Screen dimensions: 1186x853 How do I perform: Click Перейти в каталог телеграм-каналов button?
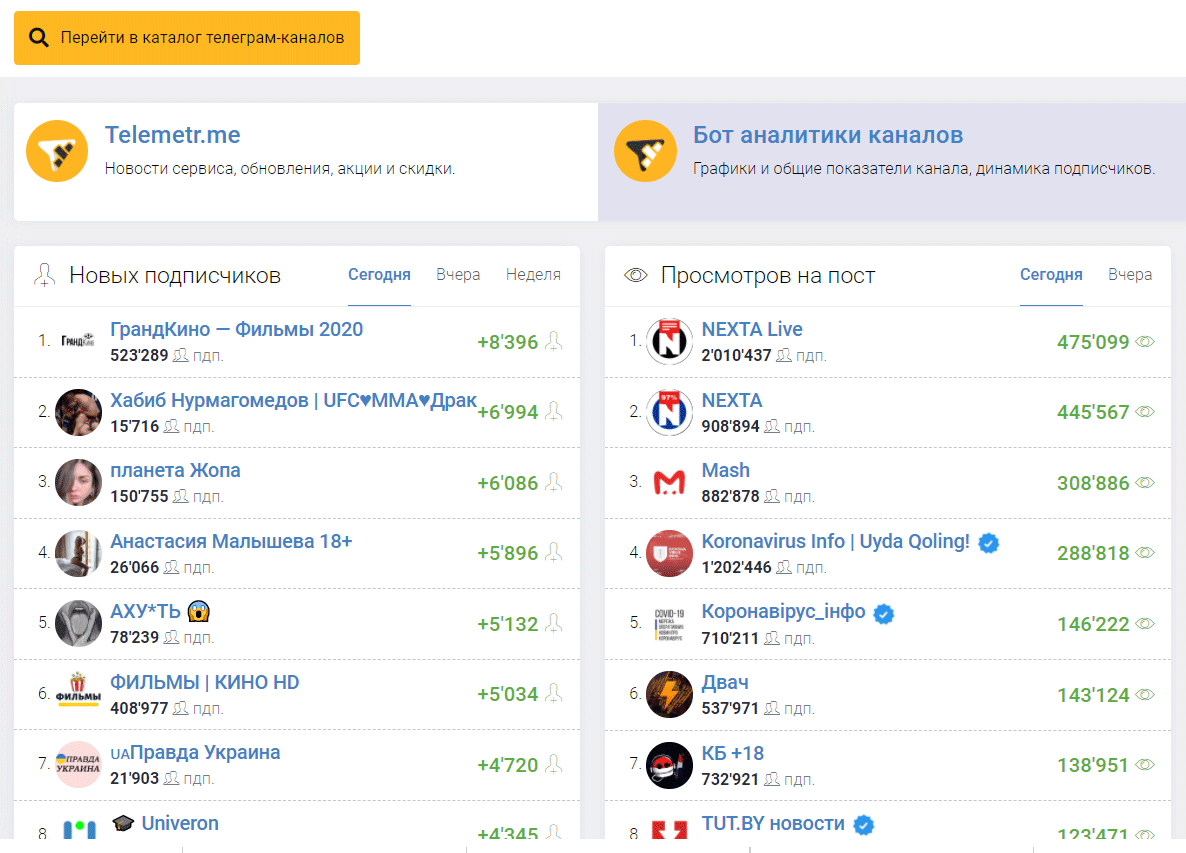[x=187, y=38]
